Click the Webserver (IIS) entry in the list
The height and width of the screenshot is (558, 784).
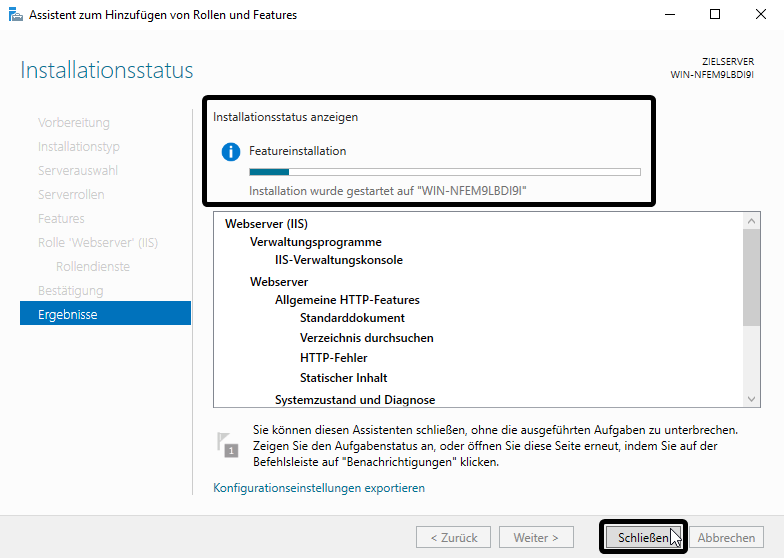[x=266, y=224]
